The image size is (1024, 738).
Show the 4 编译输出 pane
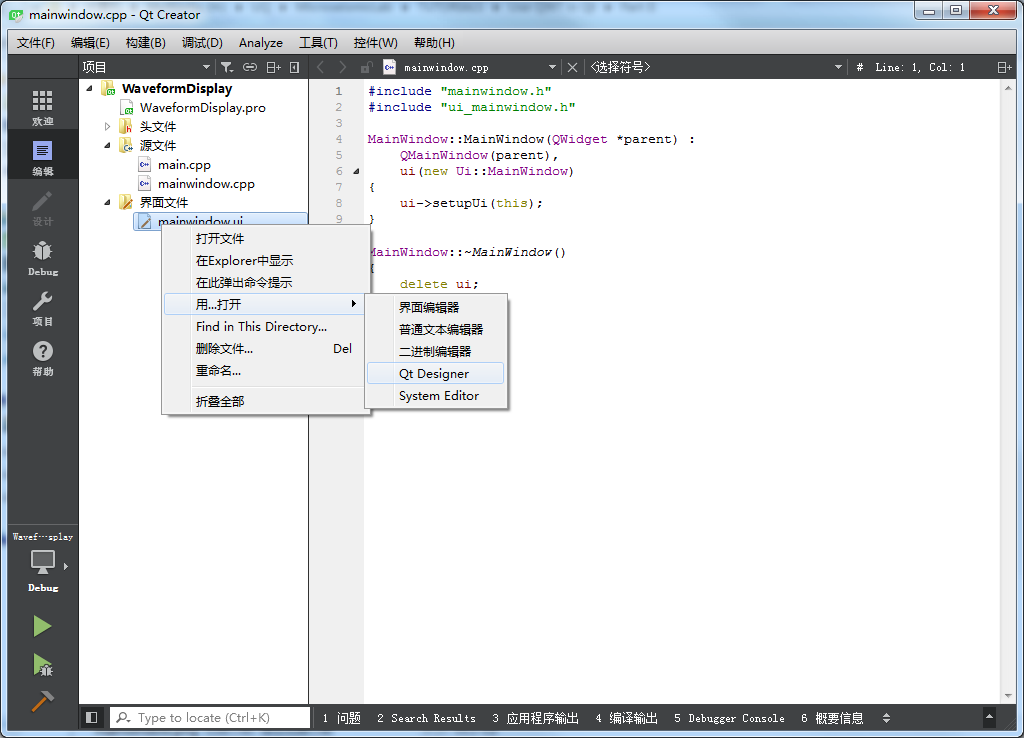(x=626, y=718)
